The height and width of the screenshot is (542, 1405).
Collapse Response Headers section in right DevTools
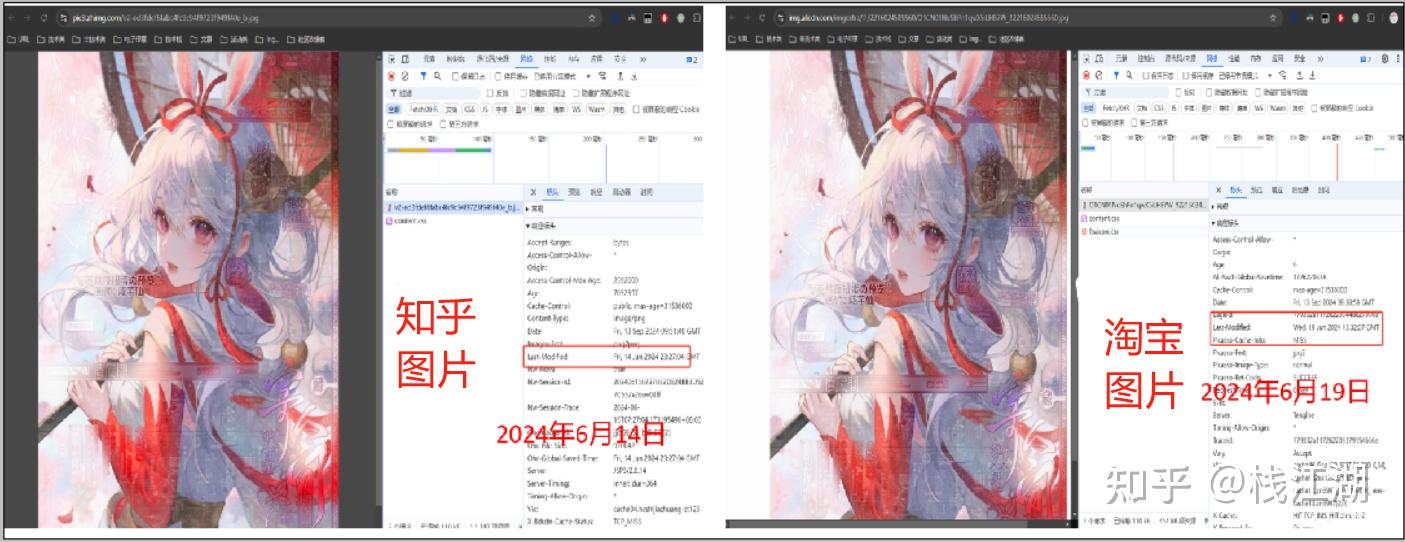(1226, 223)
